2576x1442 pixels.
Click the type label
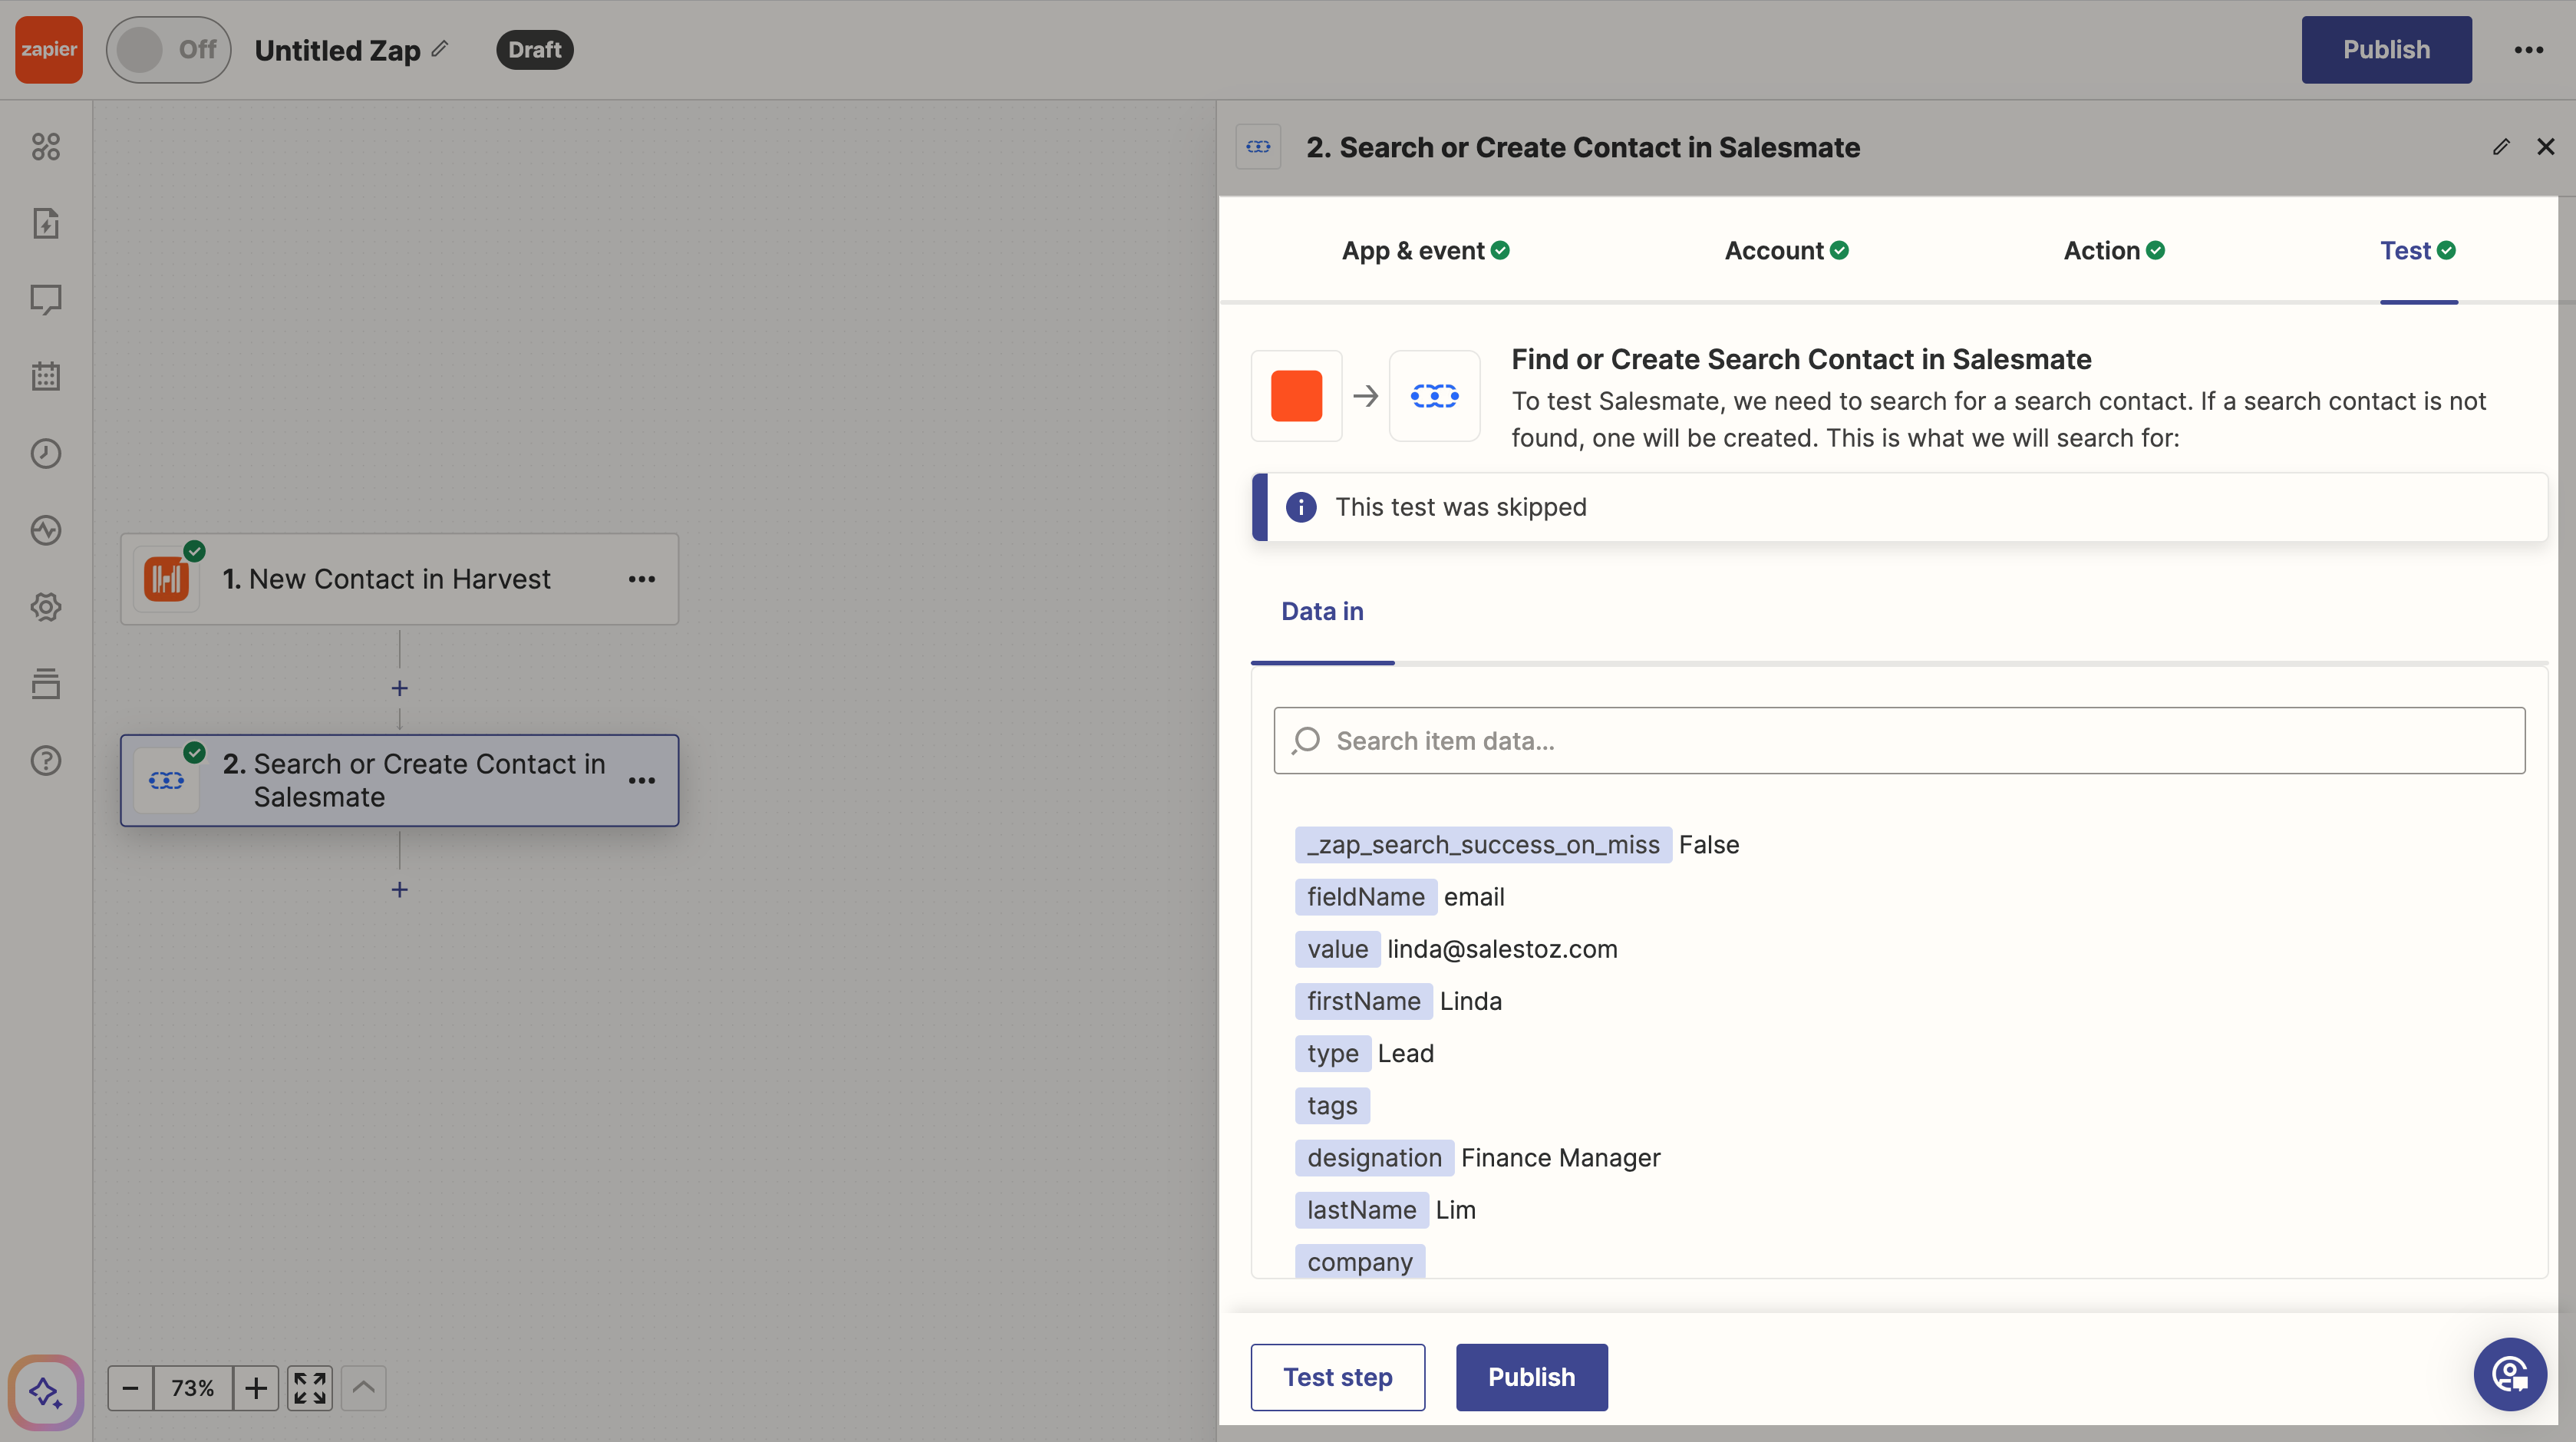click(x=1332, y=1053)
